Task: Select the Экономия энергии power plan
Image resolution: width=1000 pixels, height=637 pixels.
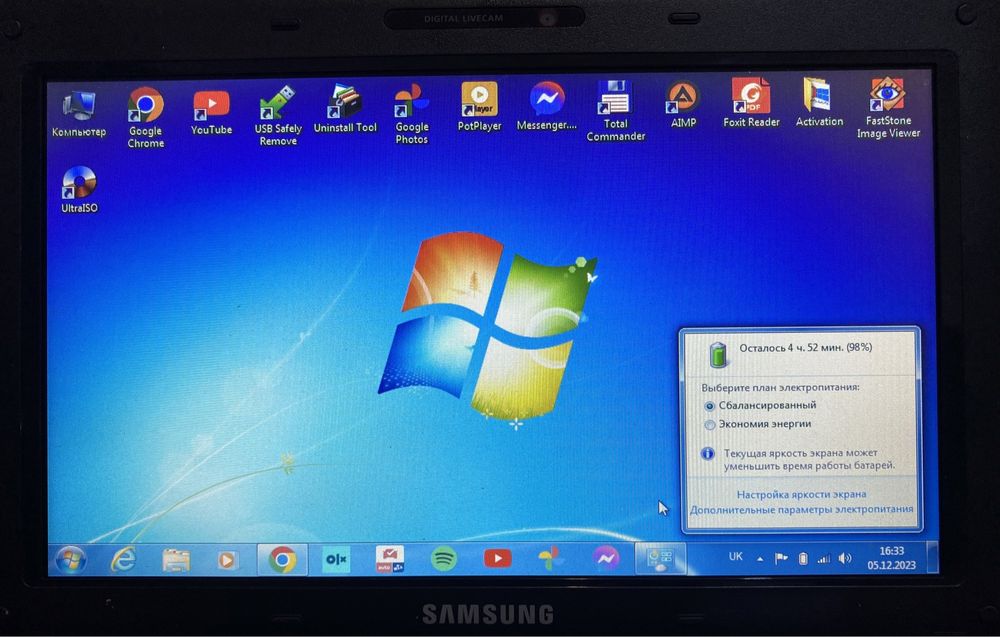Action: (758, 424)
